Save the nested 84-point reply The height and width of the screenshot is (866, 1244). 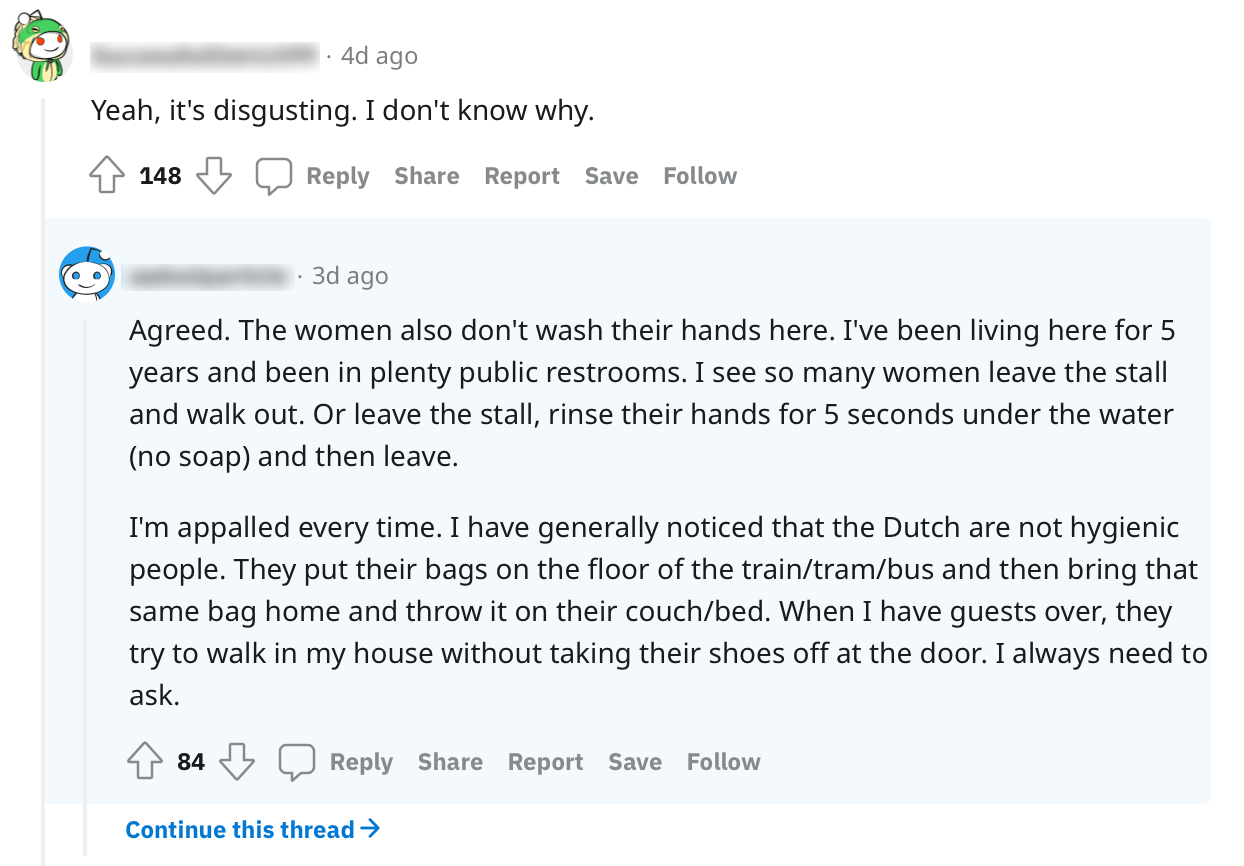pyautogui.click(x=635, y=762)
